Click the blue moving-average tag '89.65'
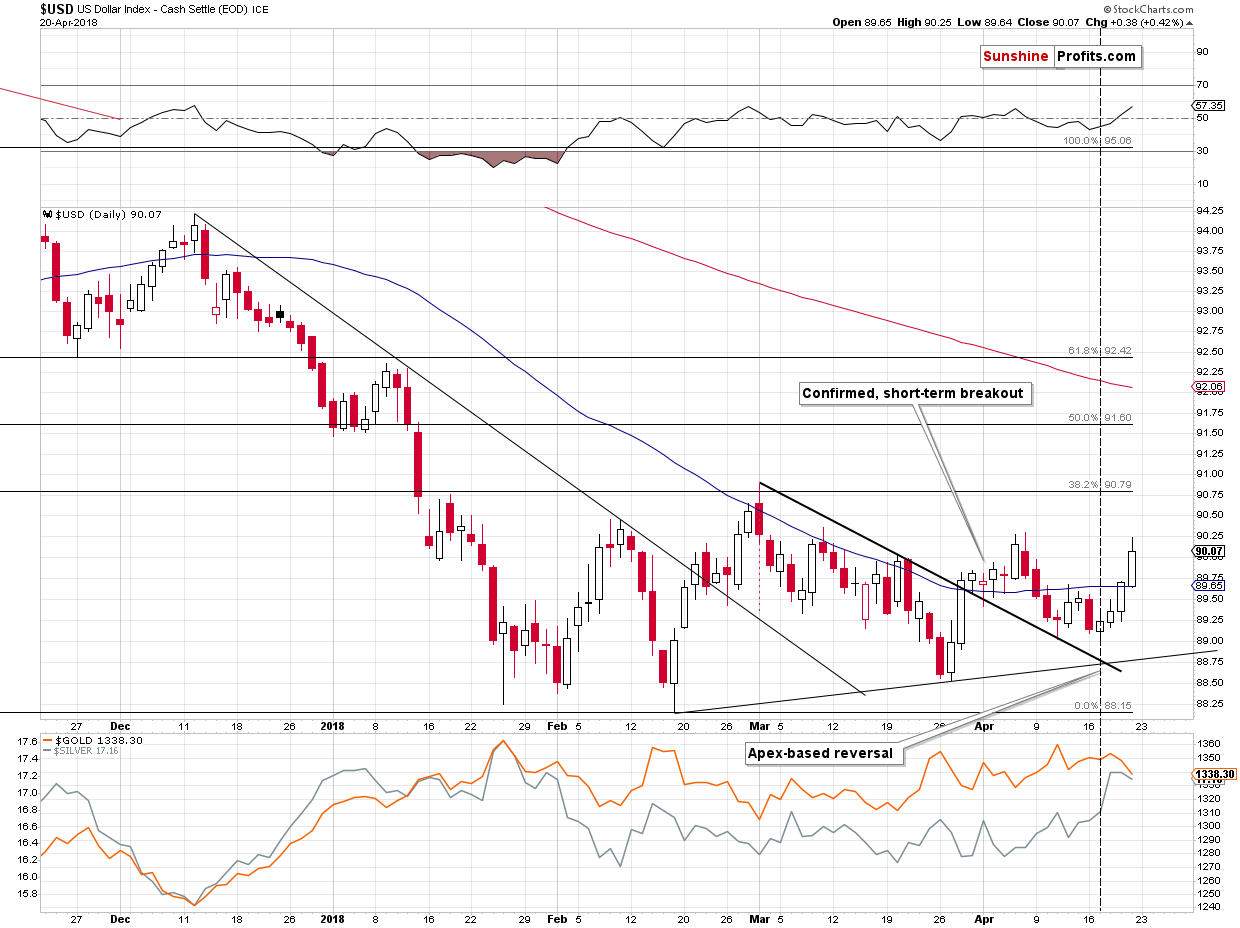1240x928 pixels. 1208,586
